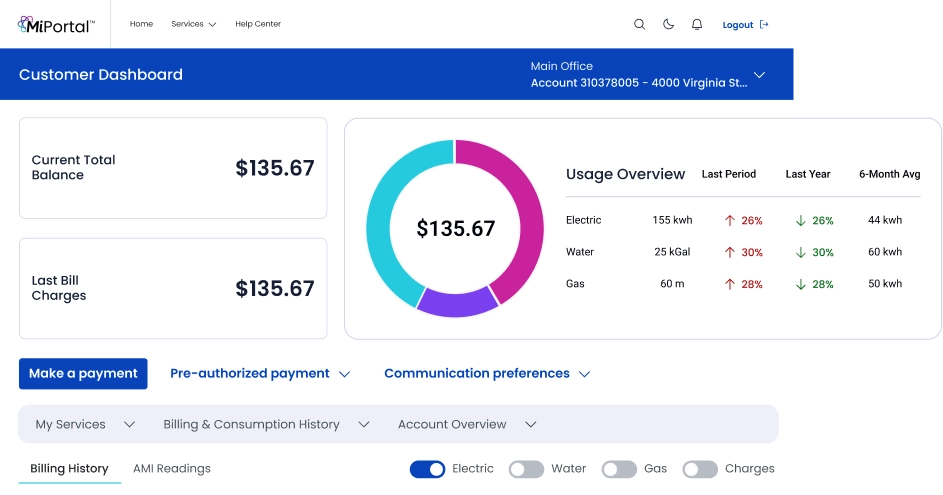This screenshot has height=495, width=943.
Task: Turn on the Gas toggle
Action: (619, 469)
